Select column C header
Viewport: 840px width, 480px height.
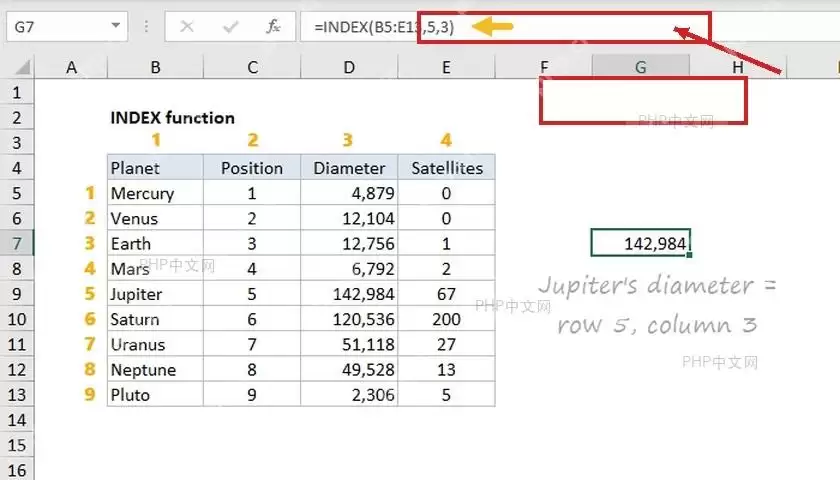click(x=252, y=67)
